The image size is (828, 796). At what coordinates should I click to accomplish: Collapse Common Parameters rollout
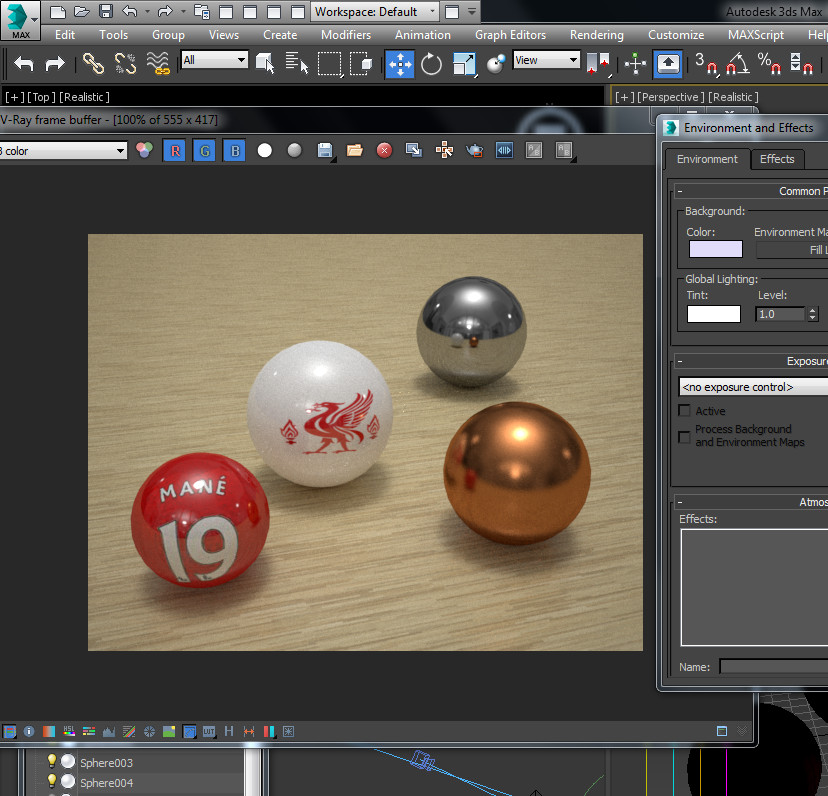click(x=680, y=191)
